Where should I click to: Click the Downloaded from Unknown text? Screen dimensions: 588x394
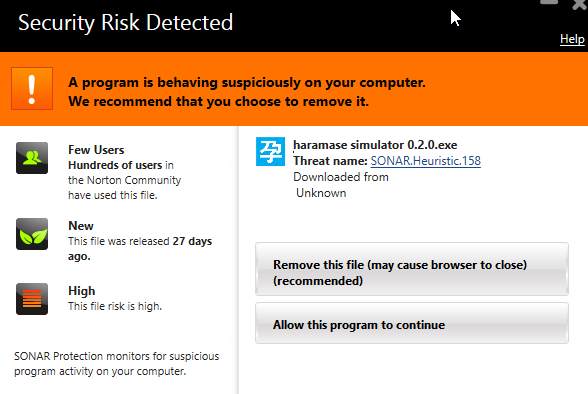340,185
